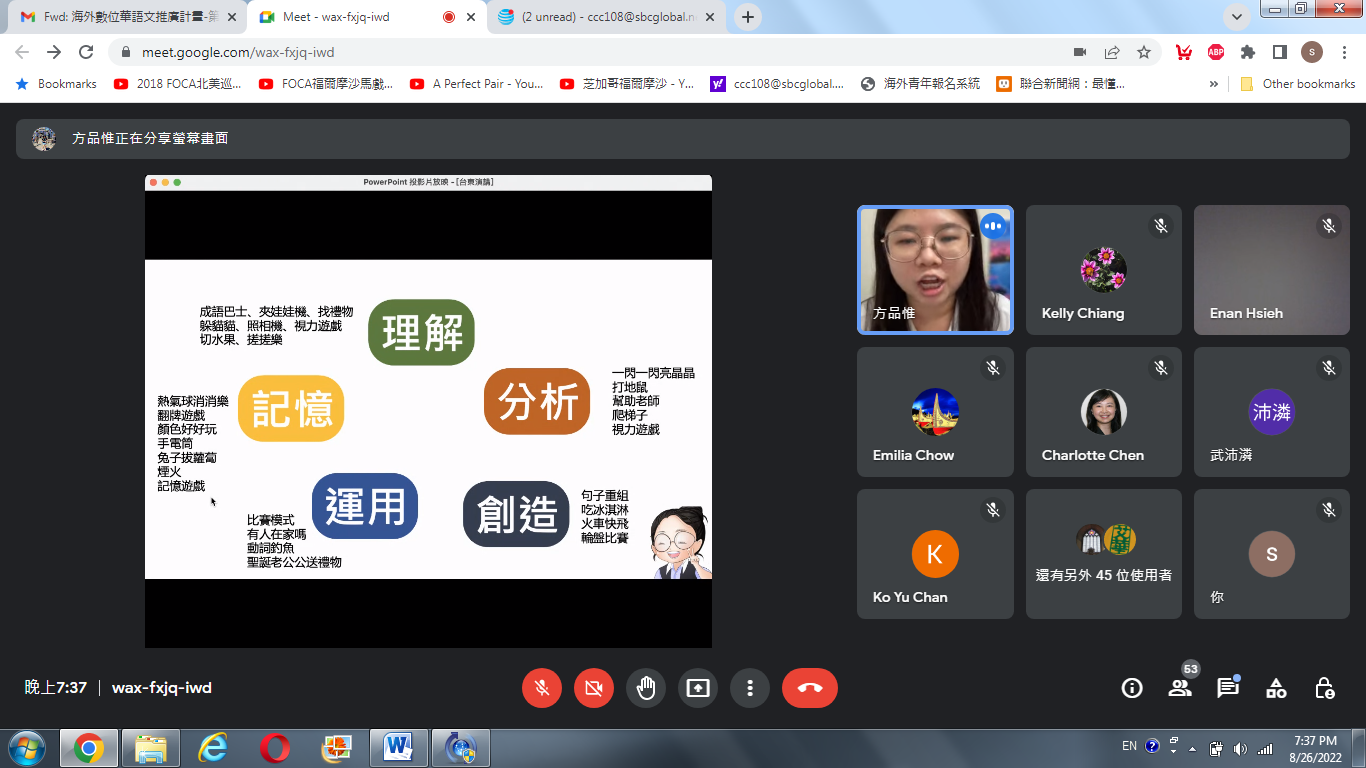Open the Chrome browser menu
The image size is (1366, 768).
click(1345, 51)
